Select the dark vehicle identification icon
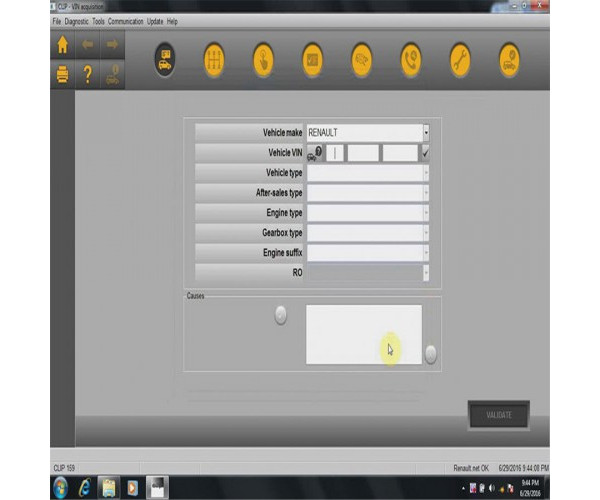Image resolution: width=600 pixels, height=500 pixels. tap(165, 60)
